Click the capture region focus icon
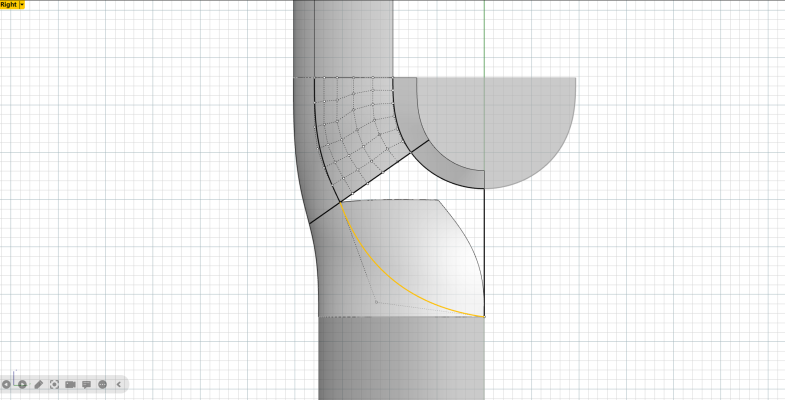785x400 pixels. (54, 384)
